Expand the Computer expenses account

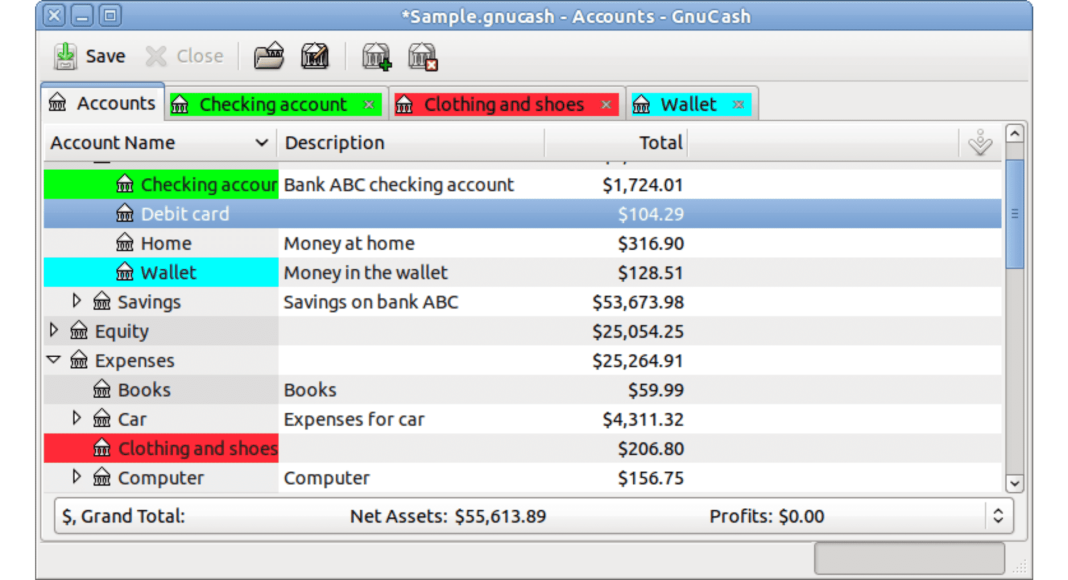pyautogui.click(x=77, y=477)
